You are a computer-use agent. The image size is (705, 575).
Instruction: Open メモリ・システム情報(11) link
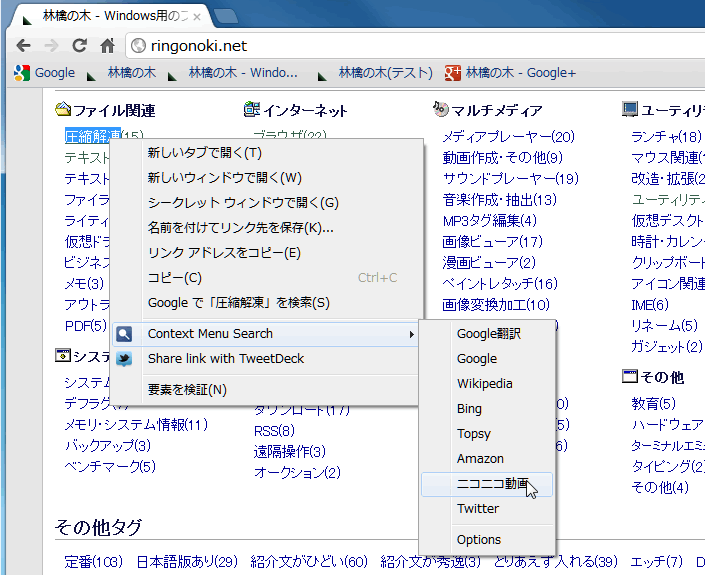[x=136, y=425]
